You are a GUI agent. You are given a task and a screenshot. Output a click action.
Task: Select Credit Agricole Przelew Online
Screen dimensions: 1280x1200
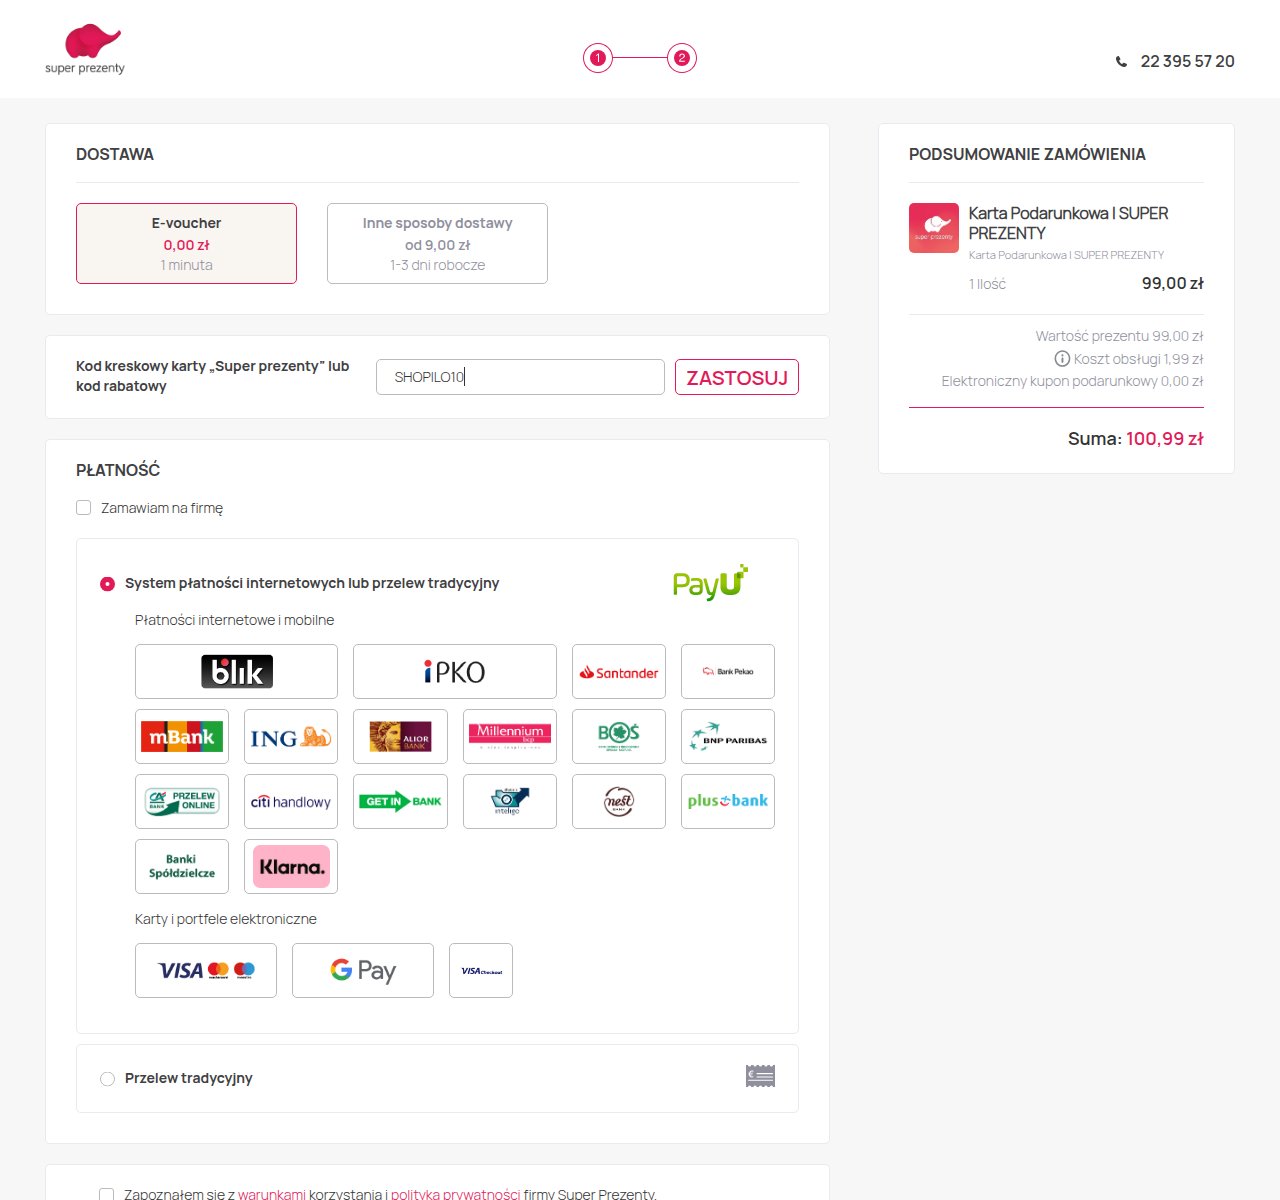pyautogui.click(x=182, y=801)
